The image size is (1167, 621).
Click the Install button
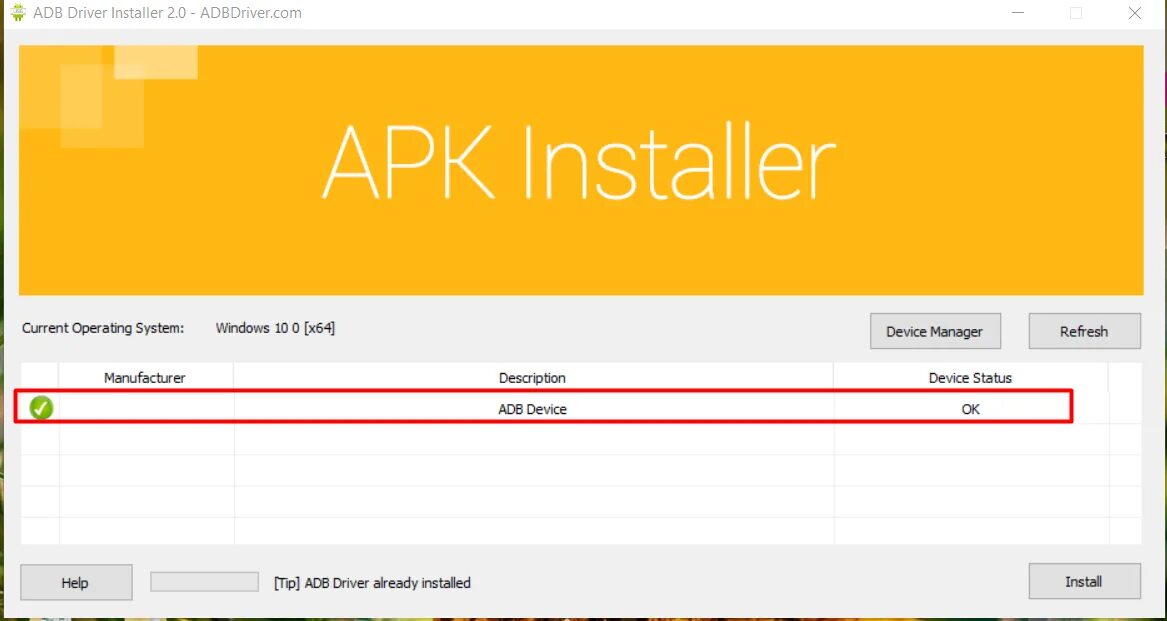tap(1084, 582)
